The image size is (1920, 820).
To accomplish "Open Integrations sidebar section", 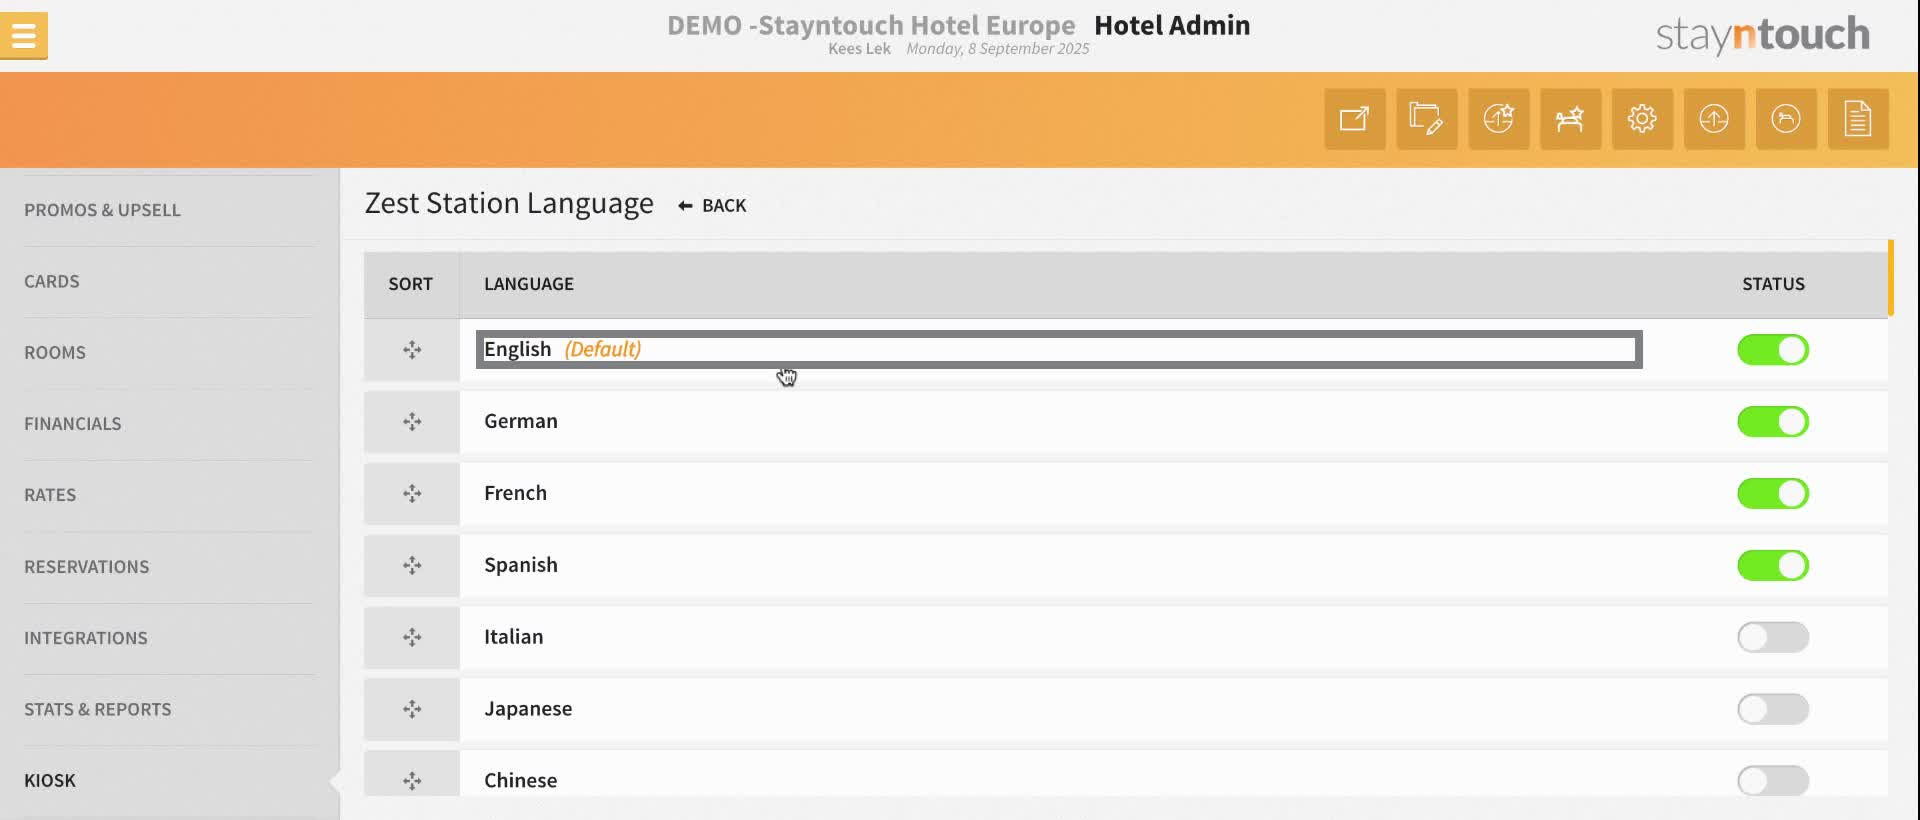I will (86, 638).
